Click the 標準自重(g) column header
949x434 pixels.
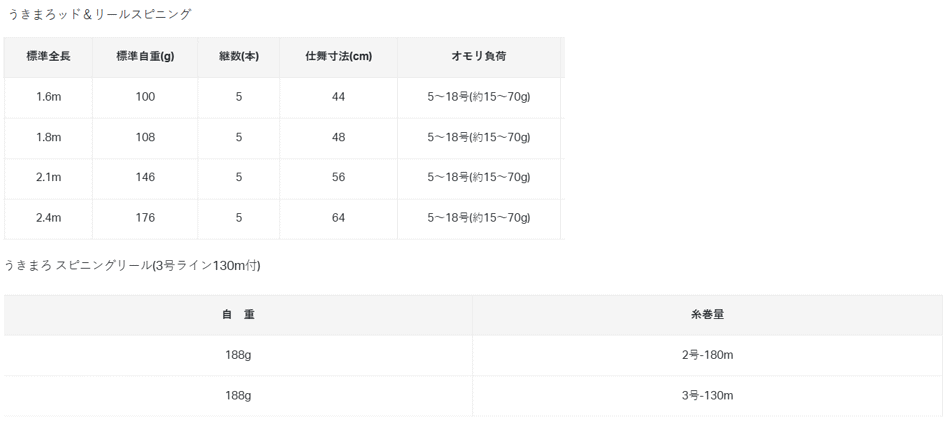click(x=145, y=56)
